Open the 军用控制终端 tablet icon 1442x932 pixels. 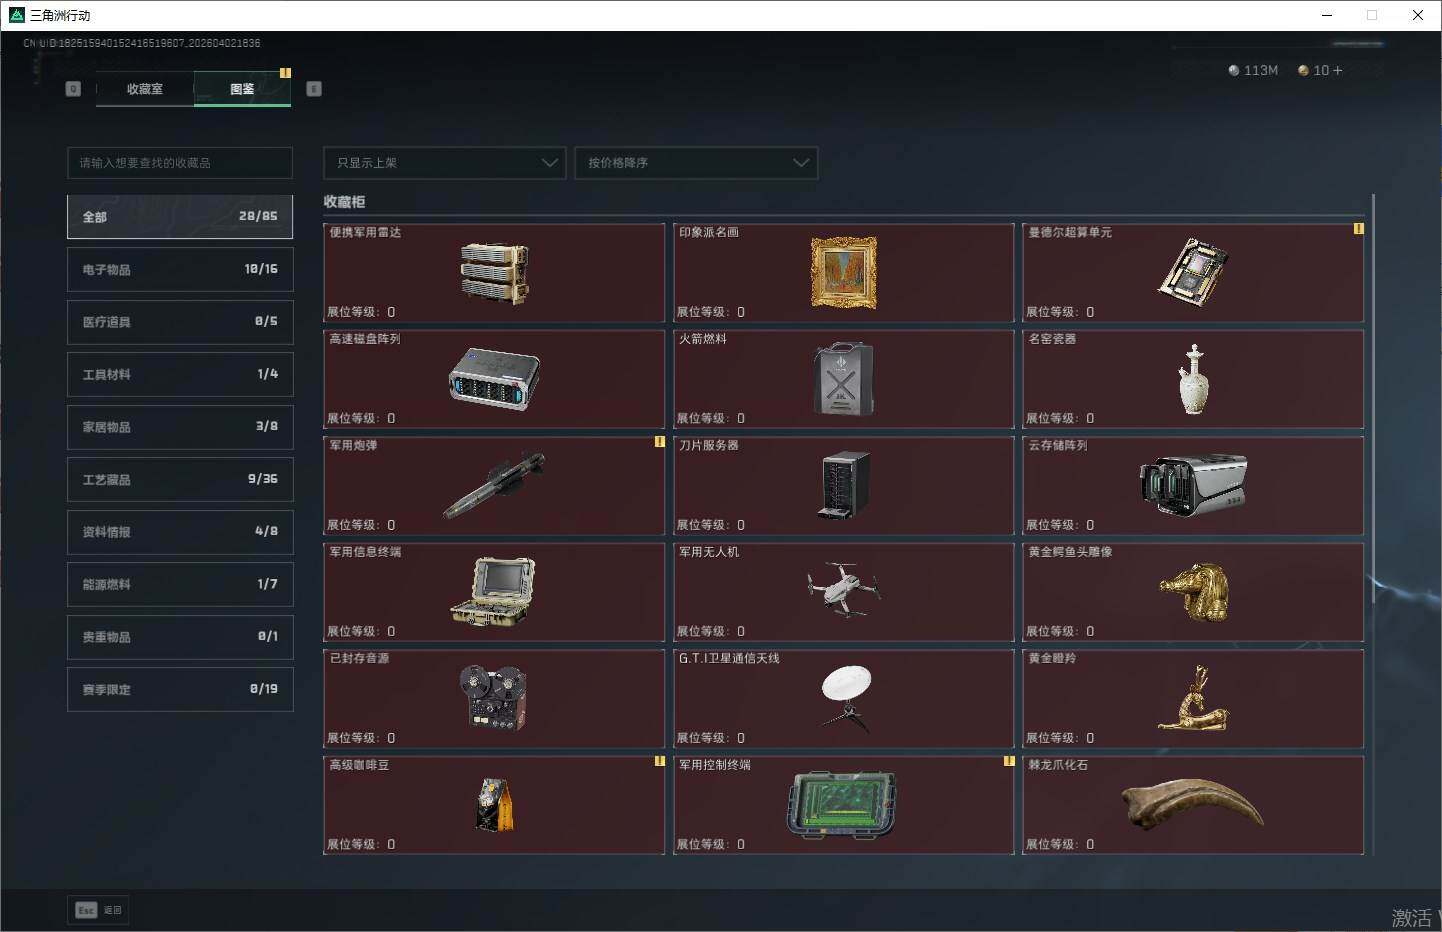(x=843, y=805)
